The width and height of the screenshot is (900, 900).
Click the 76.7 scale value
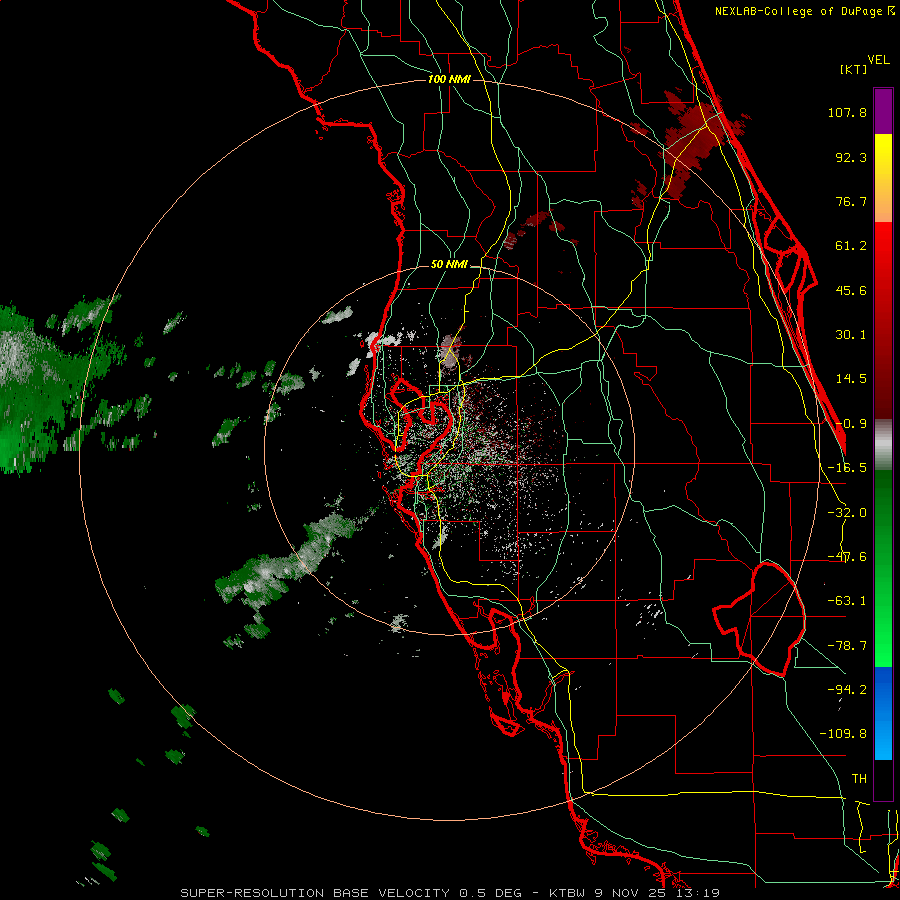tap(851, 201)
